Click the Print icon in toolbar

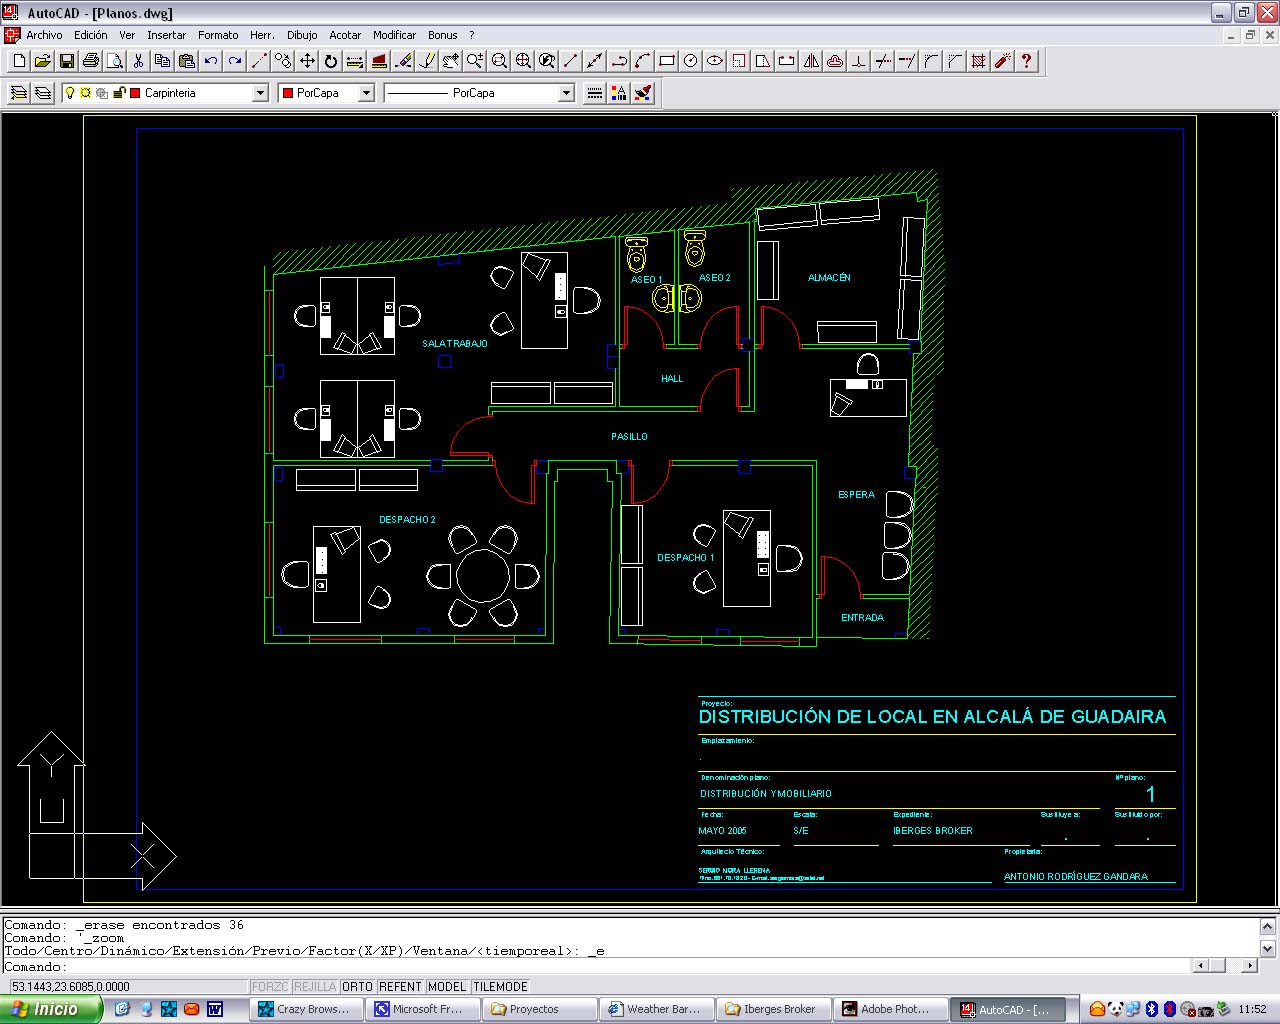(x=91, y=61)
